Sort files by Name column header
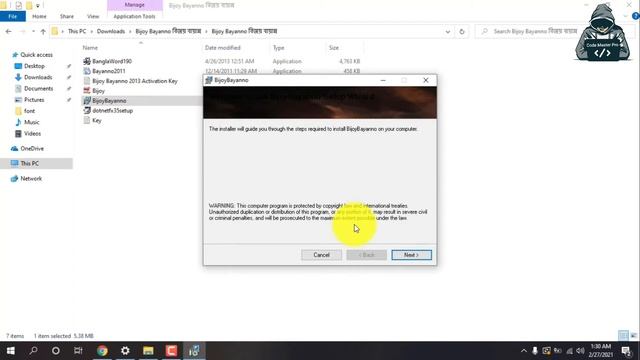 [90, 48]
